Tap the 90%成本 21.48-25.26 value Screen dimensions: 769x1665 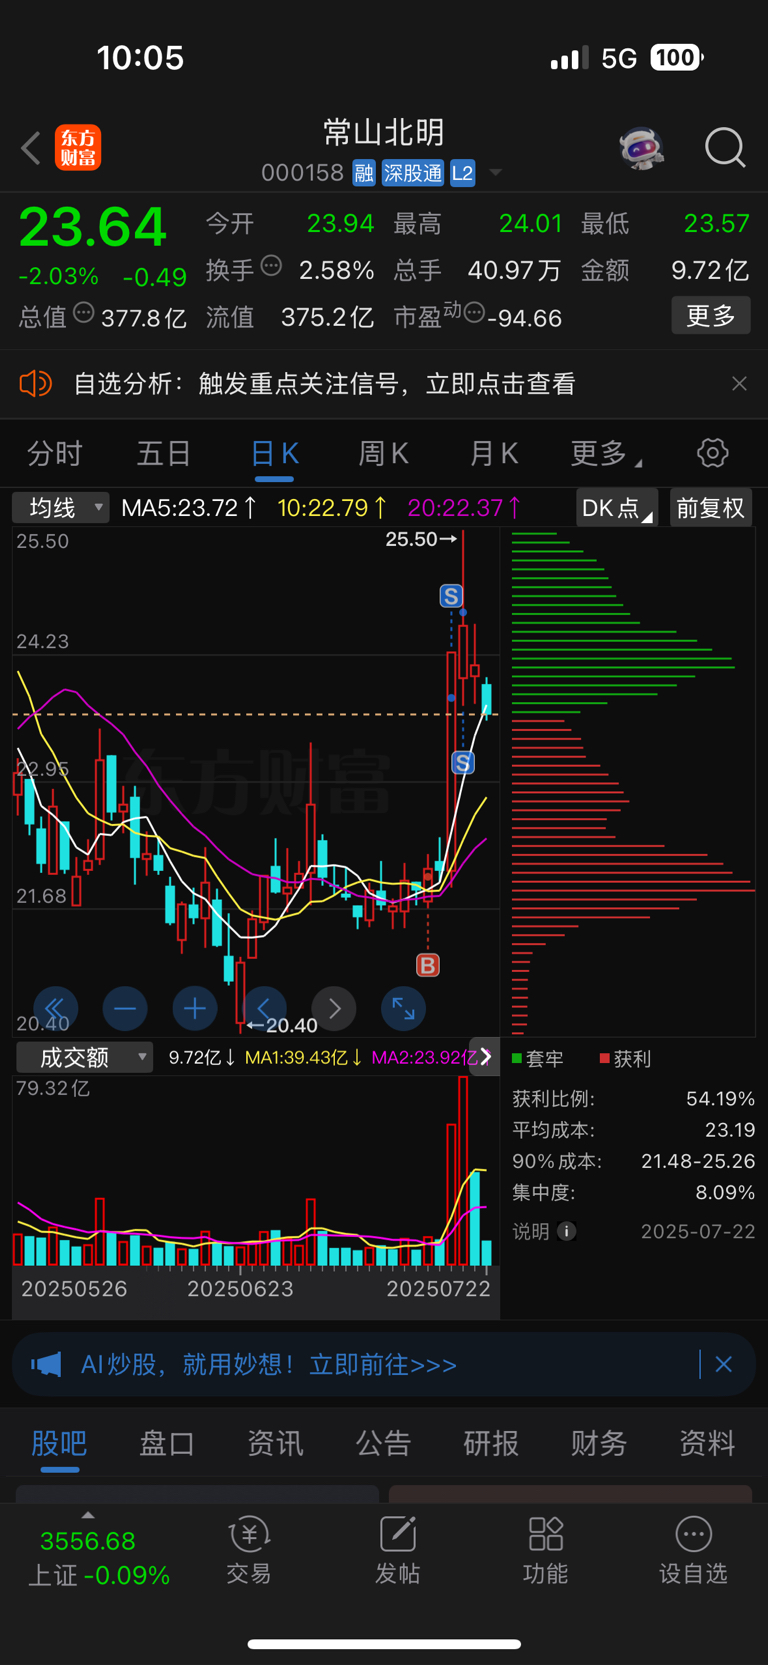pos(698,1161)
